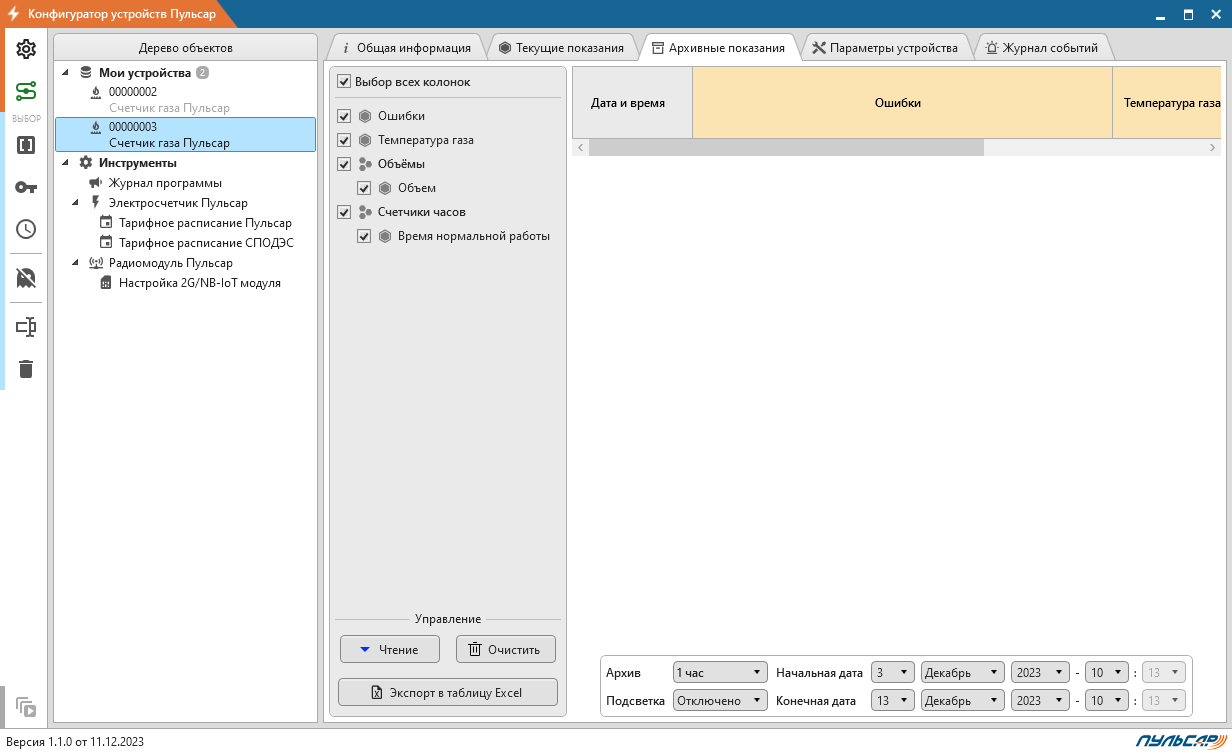The image size is (1232, 754).
Task: Click the database icon beside Мои устройства
Action: click(x=86, y=73)
